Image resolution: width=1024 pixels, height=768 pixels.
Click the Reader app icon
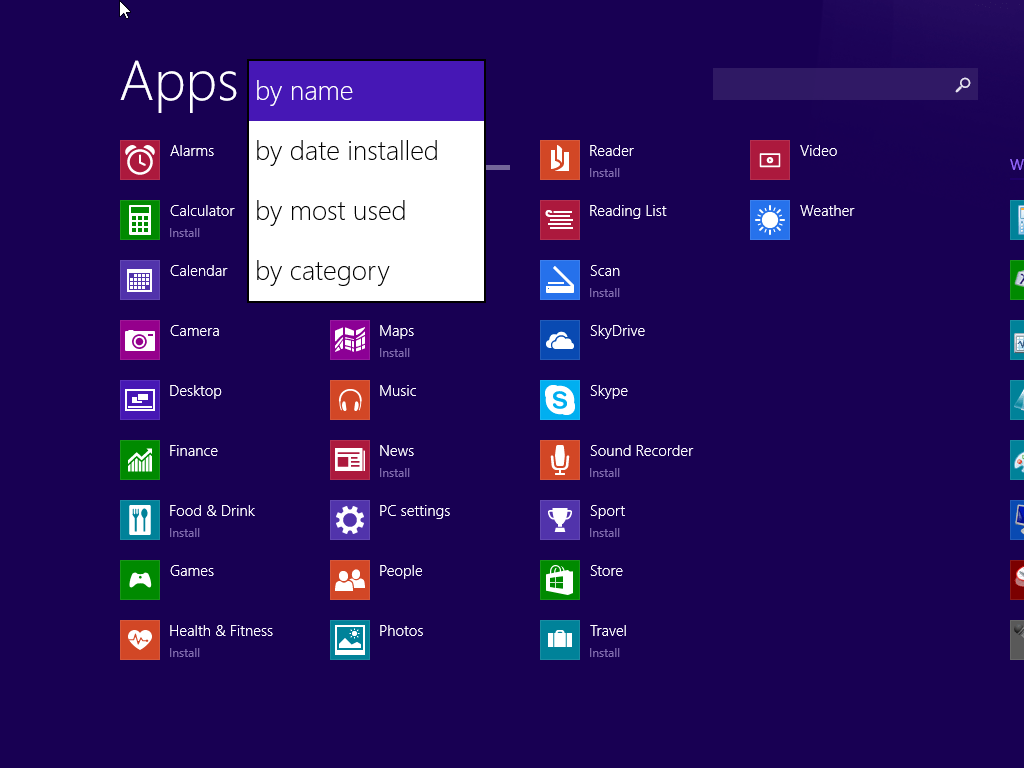pos(560,160)
